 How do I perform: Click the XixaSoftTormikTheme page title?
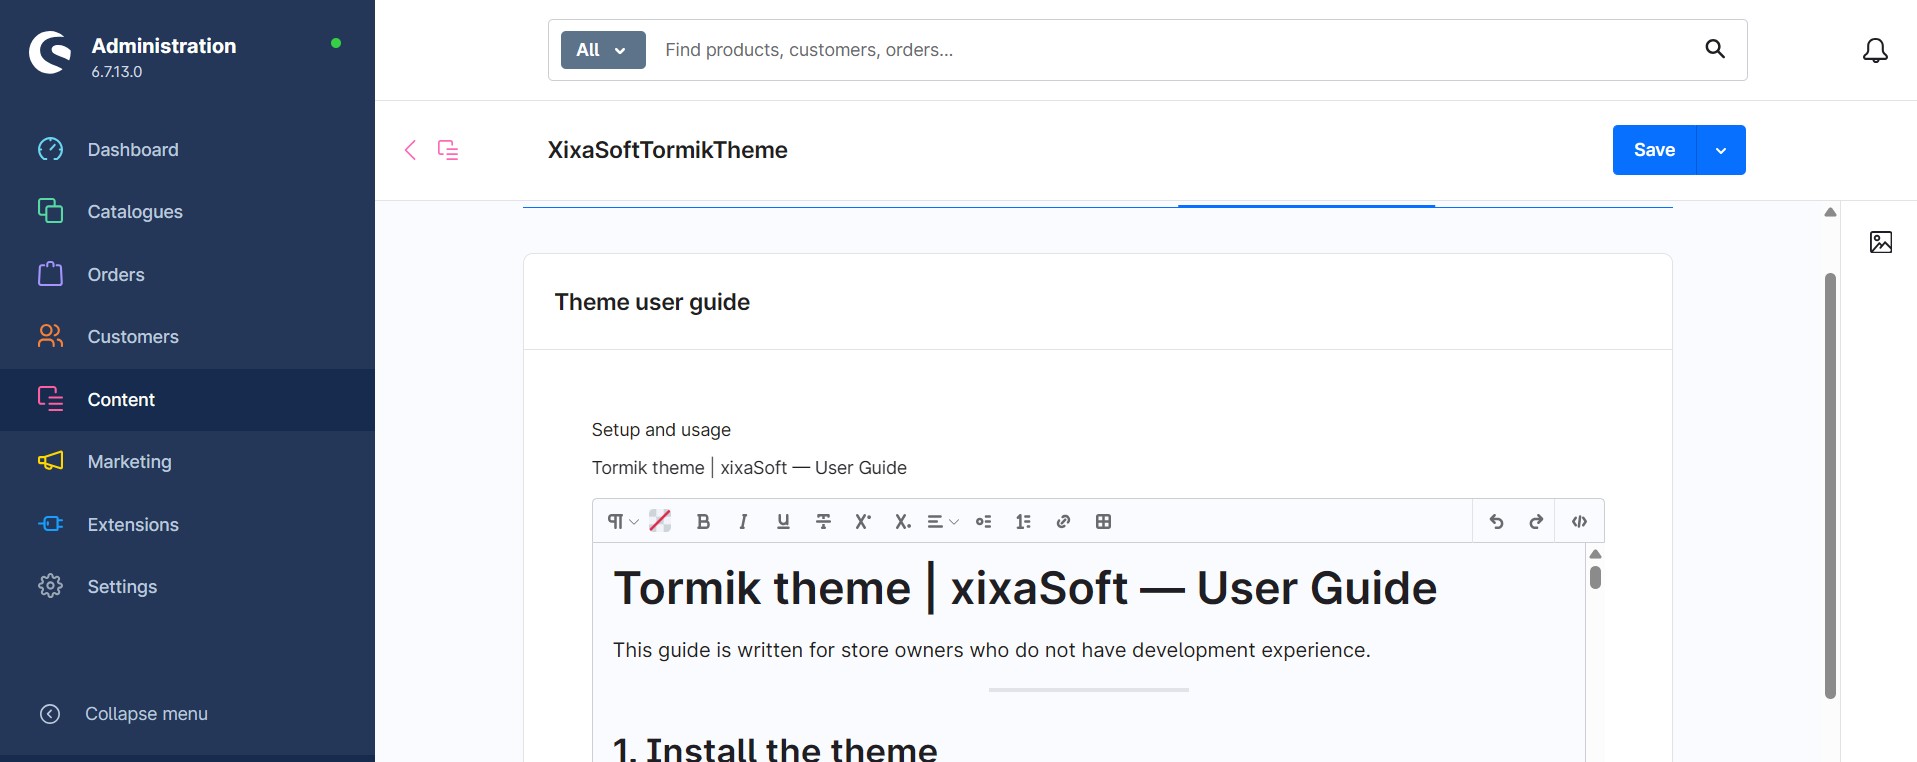tap(667, 150)
